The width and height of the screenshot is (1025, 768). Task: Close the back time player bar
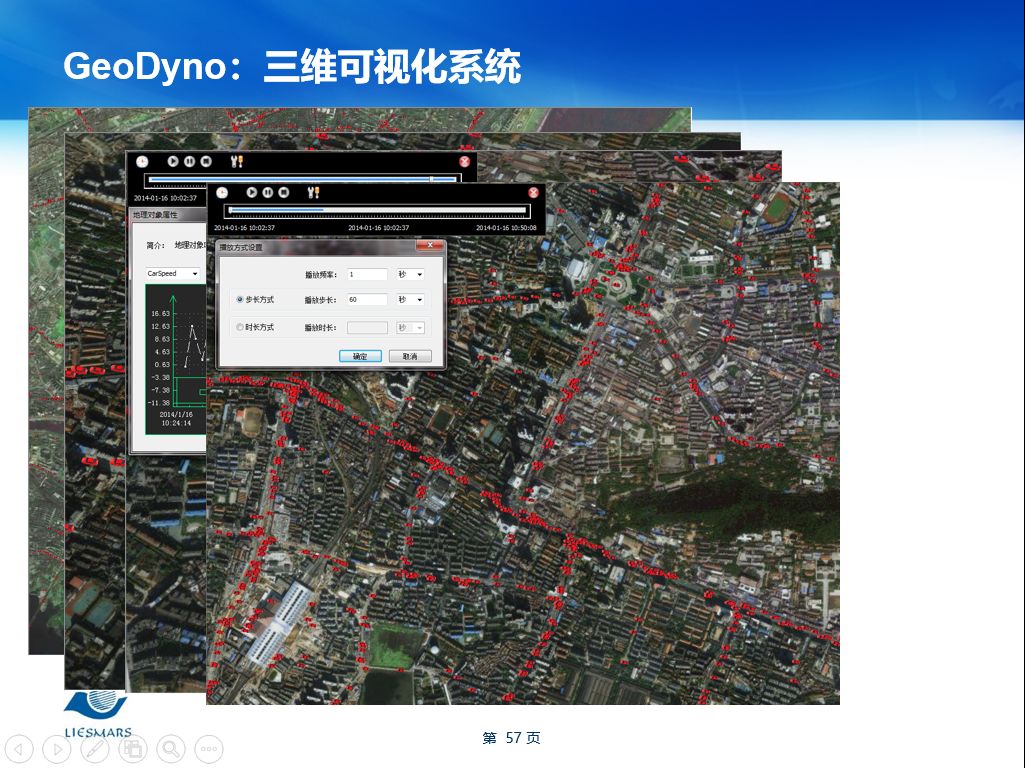465,161
